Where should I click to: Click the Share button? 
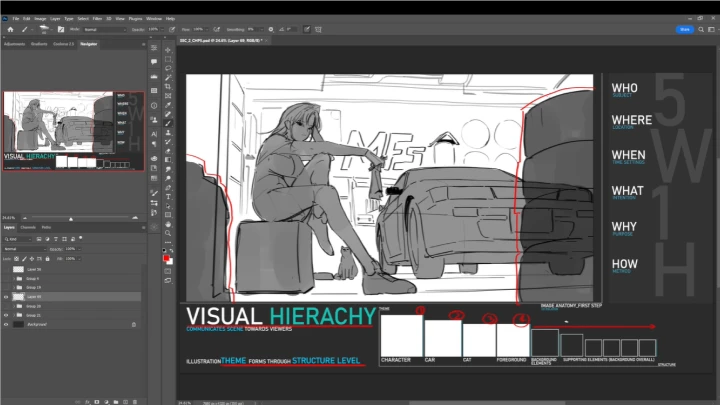[684, 29]
